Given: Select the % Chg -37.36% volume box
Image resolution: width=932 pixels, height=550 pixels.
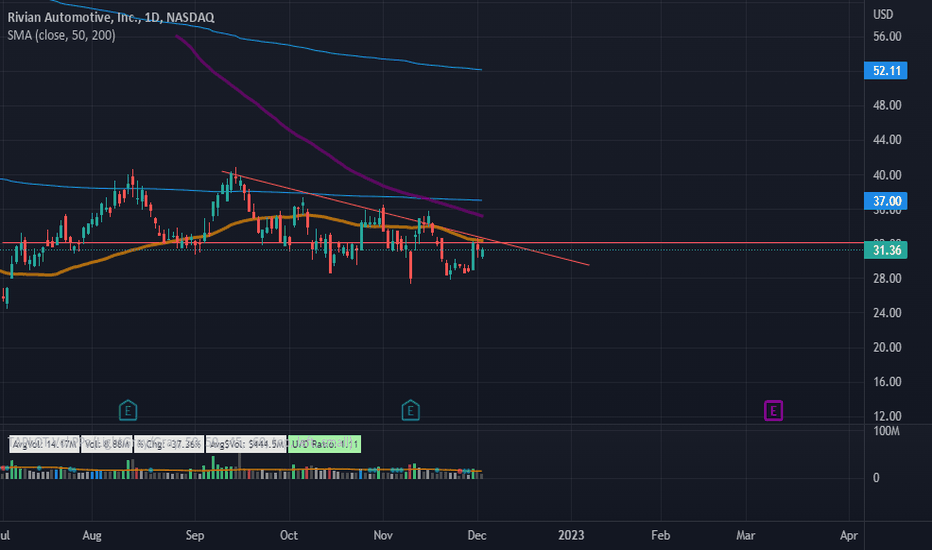Looking at the screenshot, I should pyautogui.click(x=169, y=444).
